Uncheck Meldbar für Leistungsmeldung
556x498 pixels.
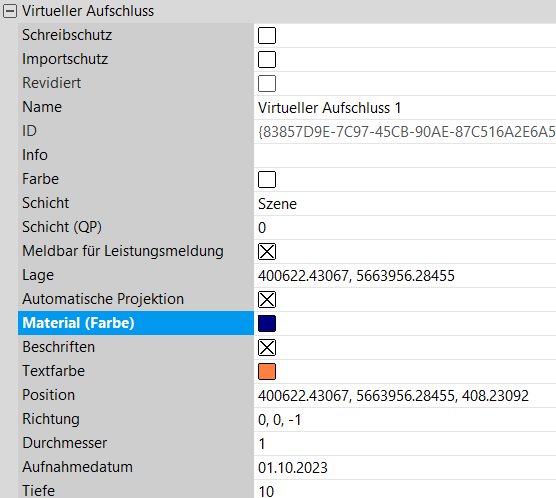[267, 251]
